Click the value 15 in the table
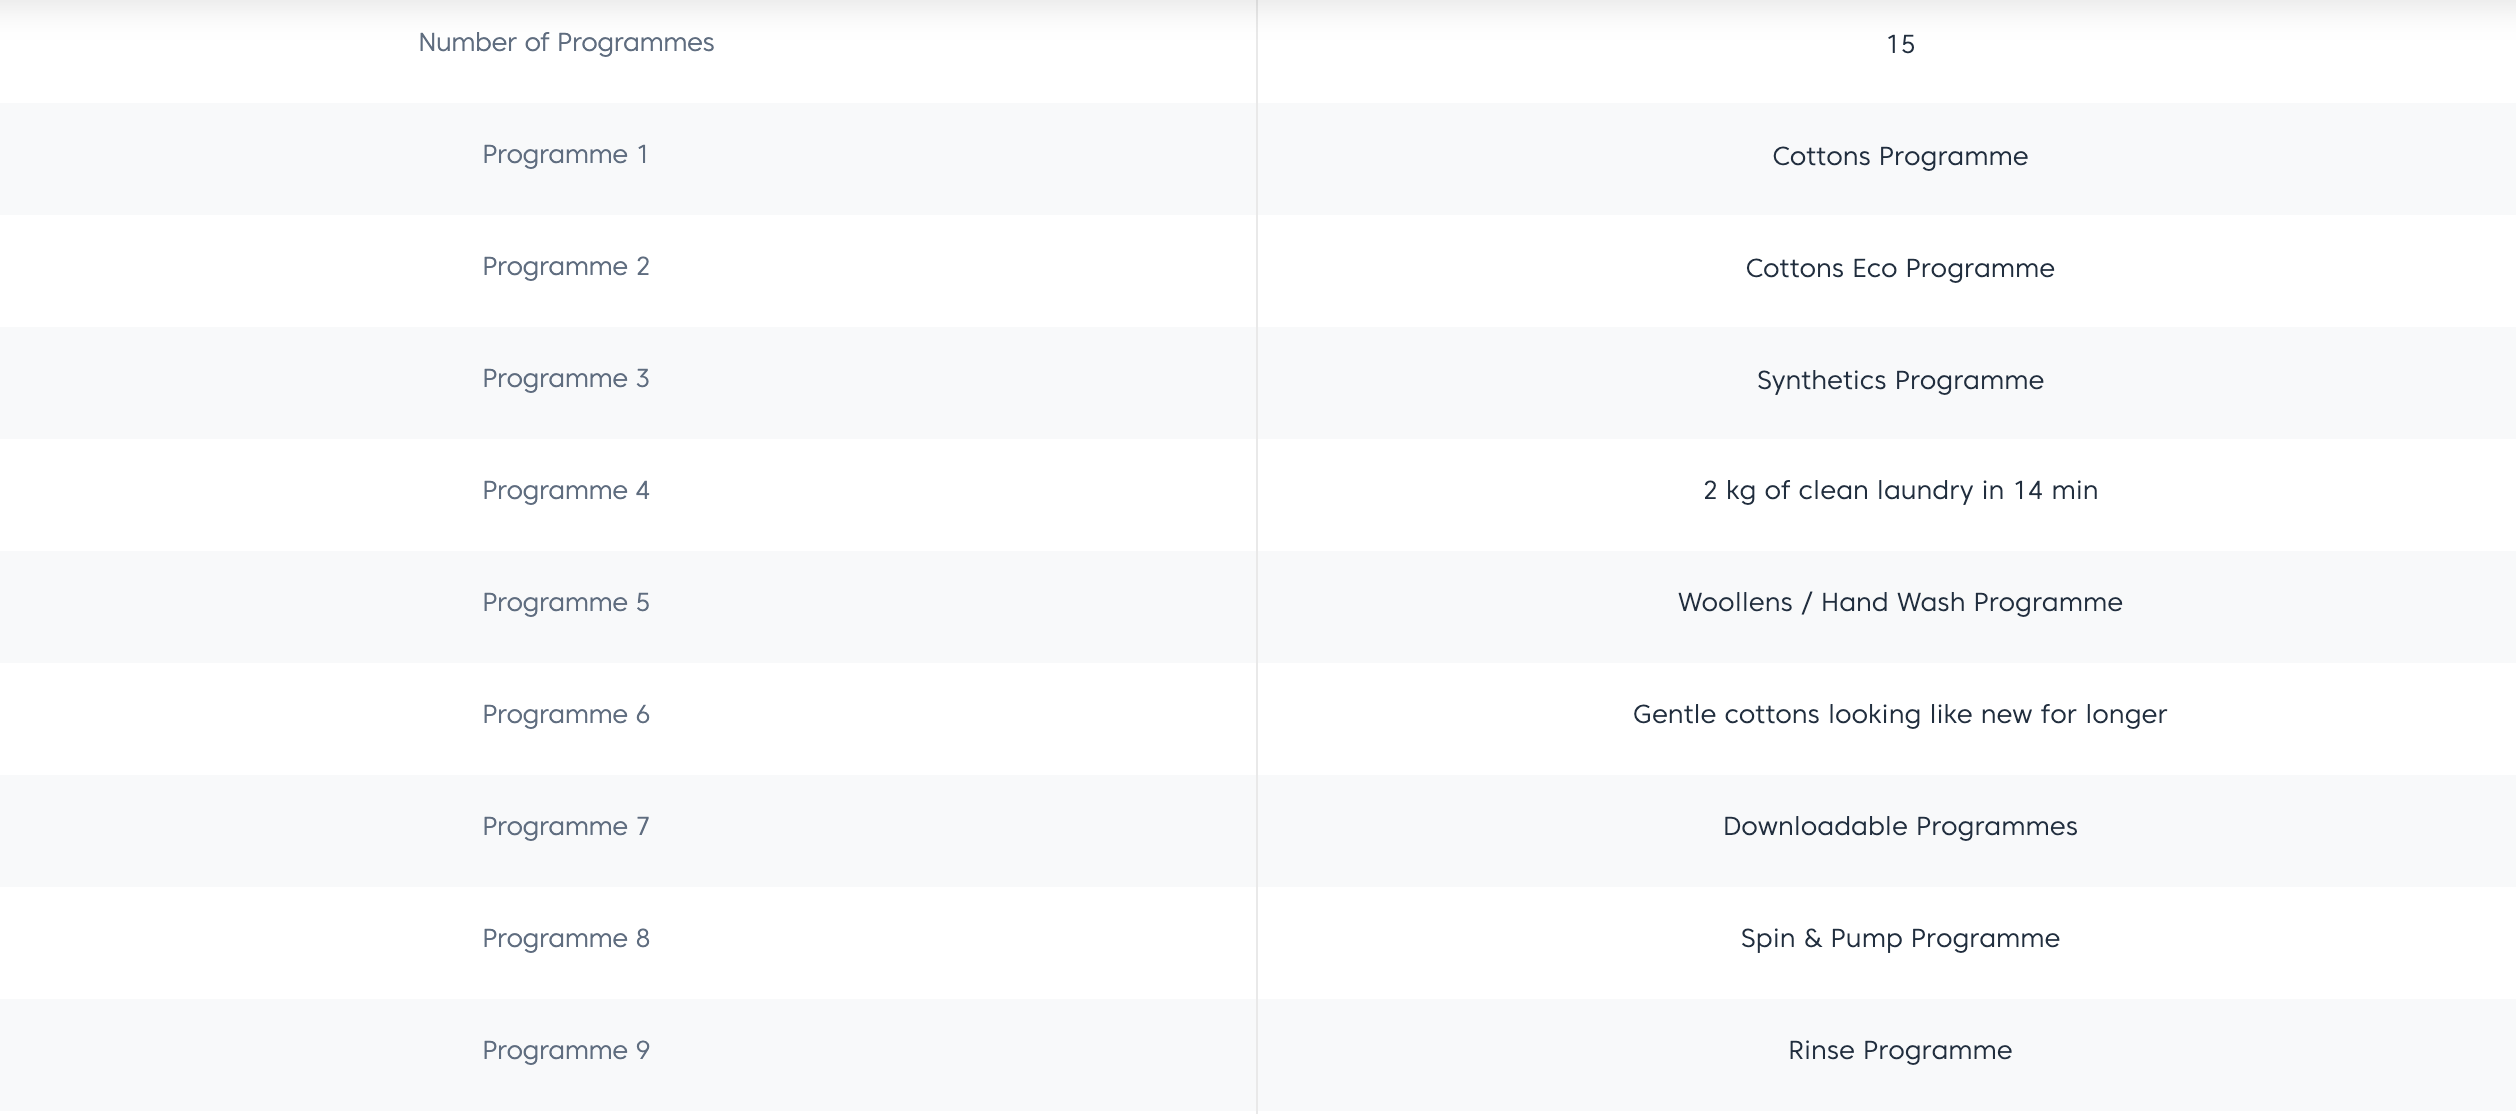2516x1114 pixels. [x=1900, y=45]
